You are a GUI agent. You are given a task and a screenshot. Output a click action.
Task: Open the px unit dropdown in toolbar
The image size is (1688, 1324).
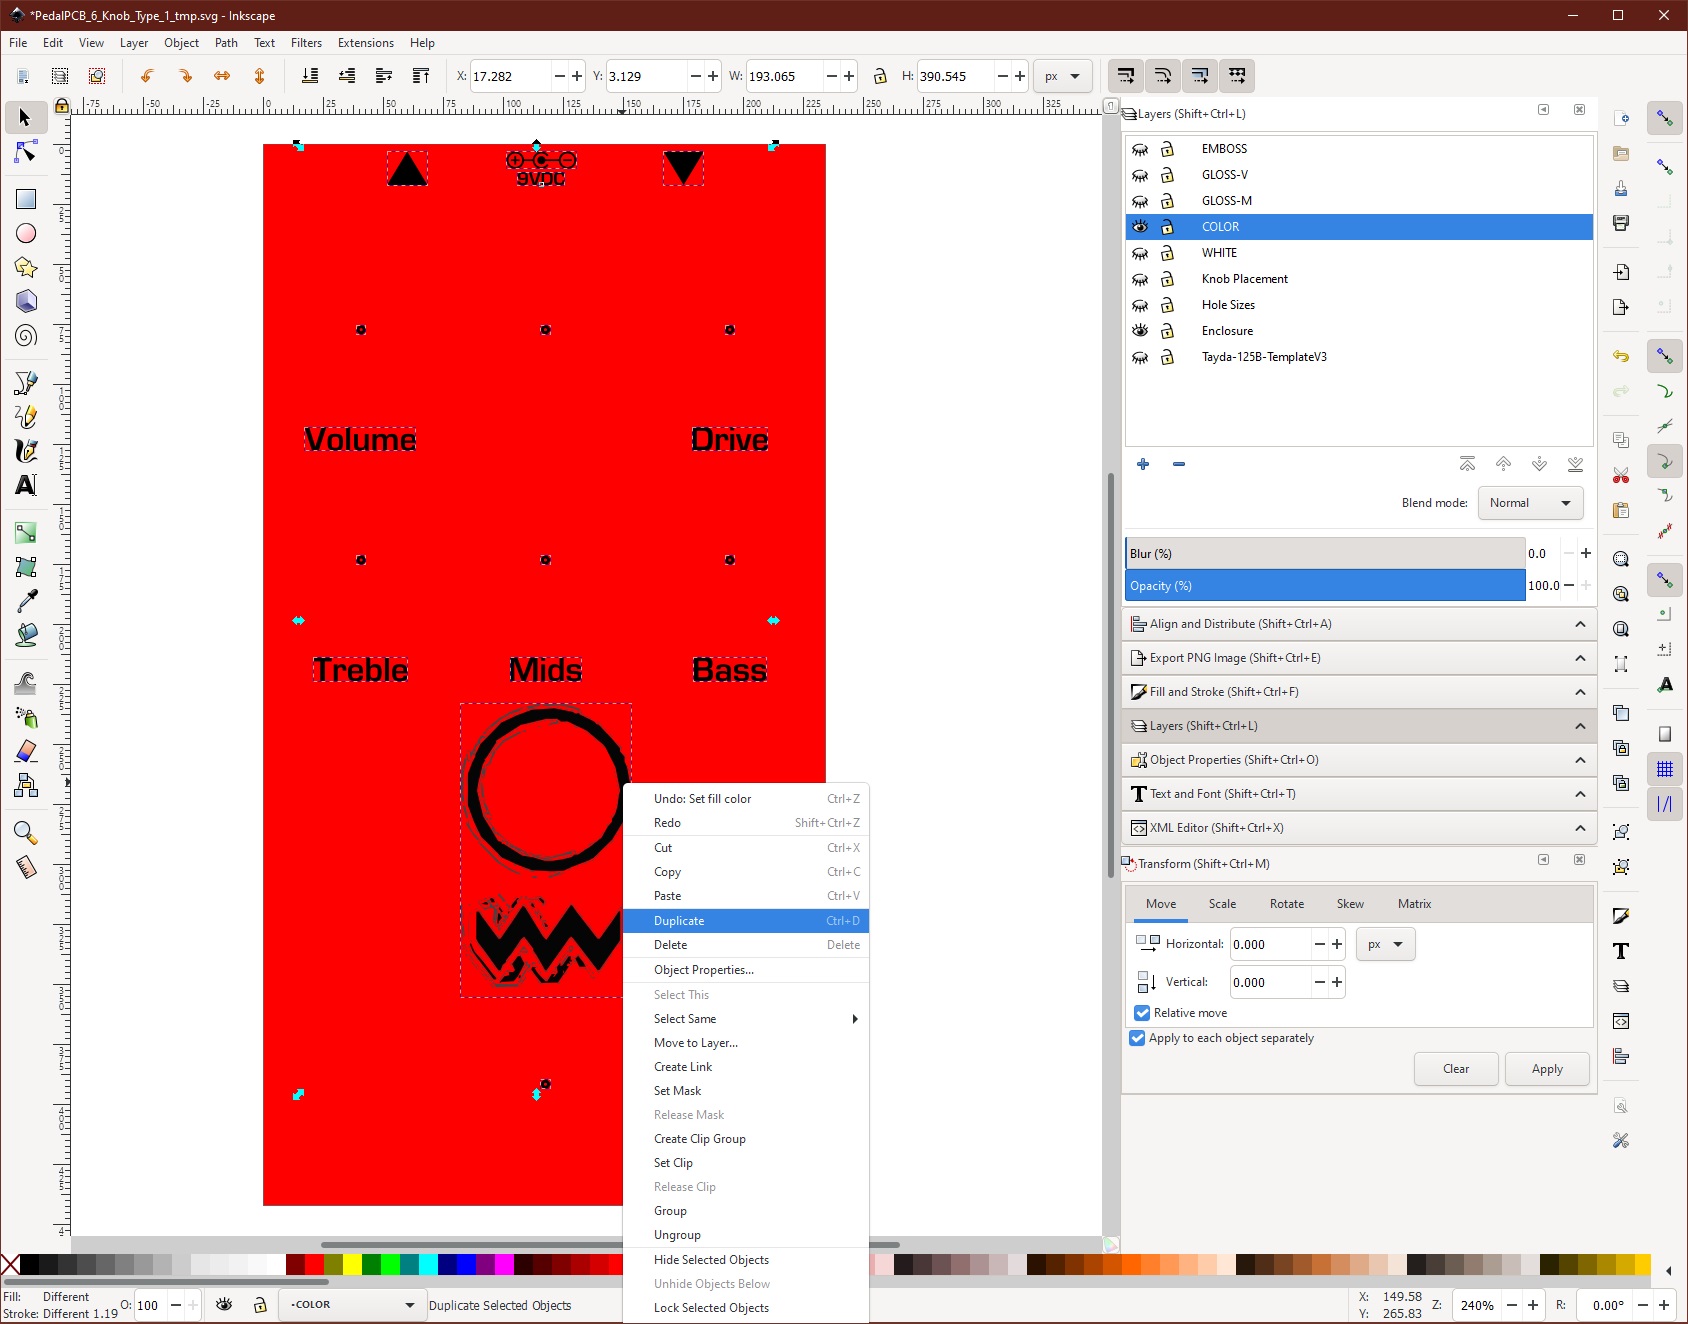pyautogui.click(x=1062, y=76)
